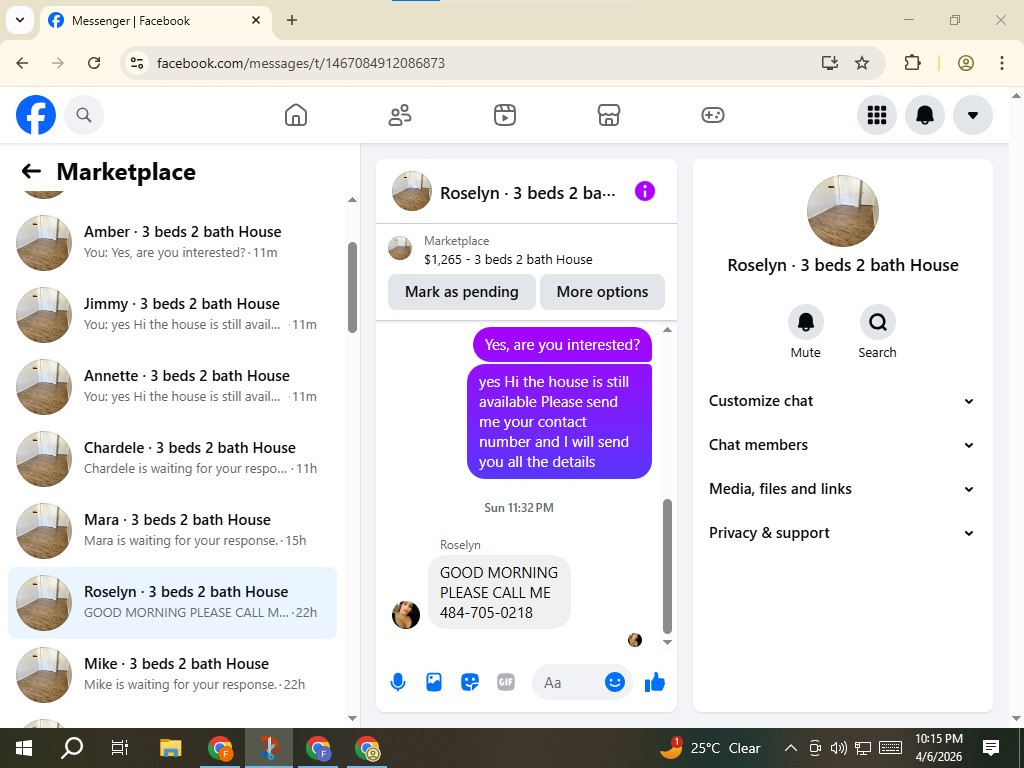Choose a sticker with the sticker icon
Viewport: 1024px width, 768px height.
[470, 682]
